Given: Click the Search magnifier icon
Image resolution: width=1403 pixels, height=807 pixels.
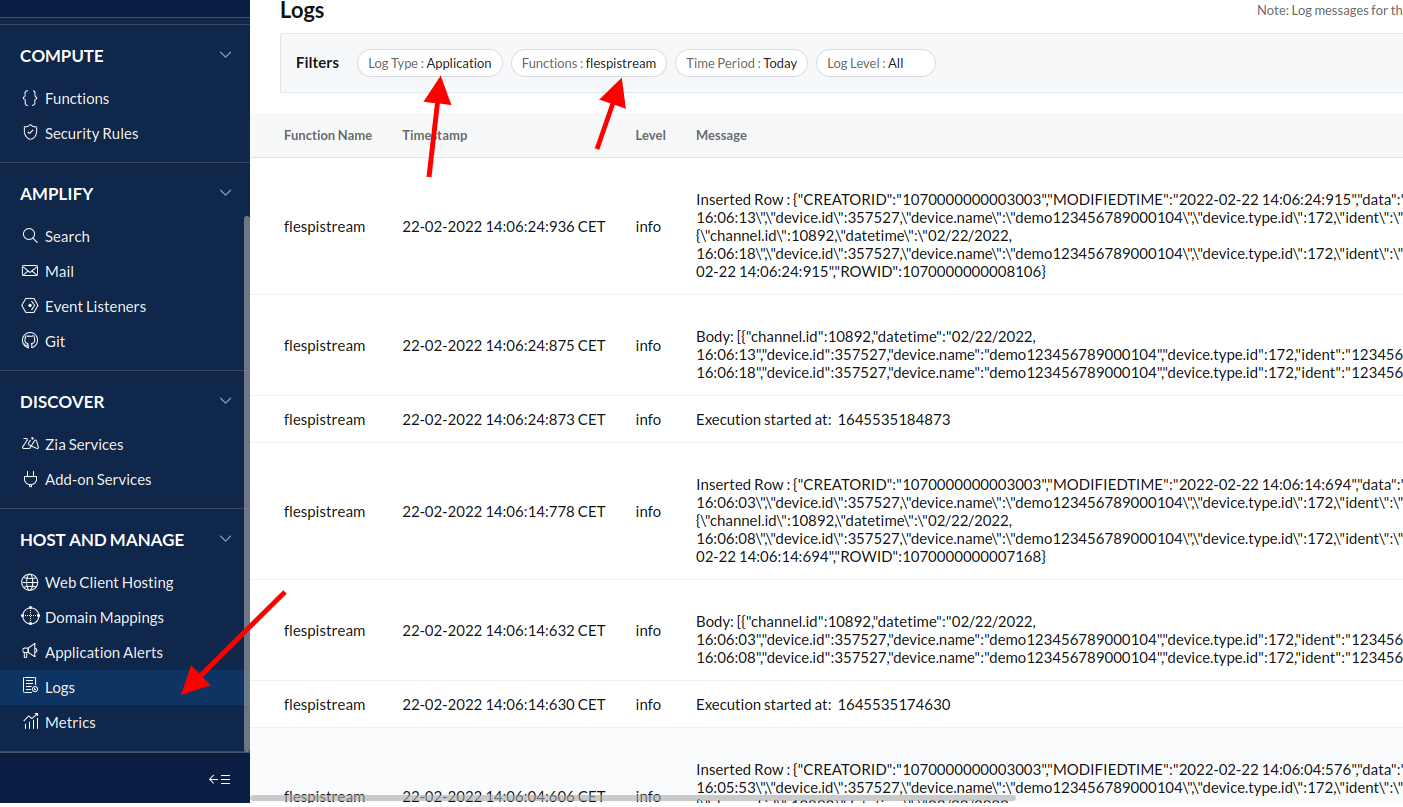Looking at the screenshot, I should 30,236.
